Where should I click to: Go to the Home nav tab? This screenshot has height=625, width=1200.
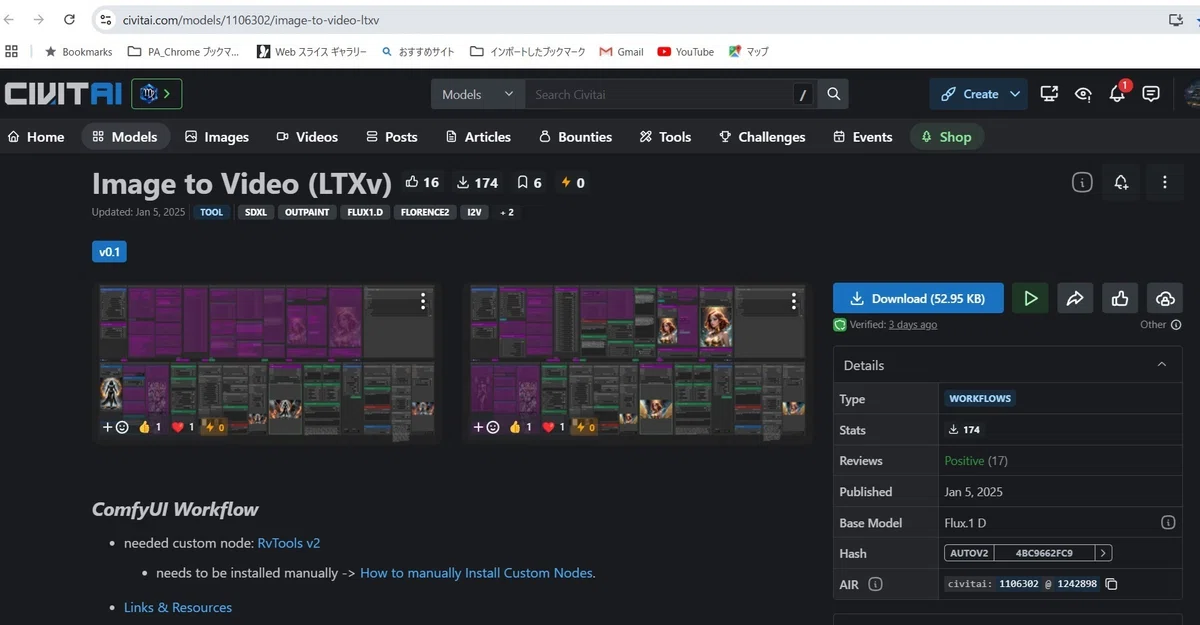pos(36,137)
